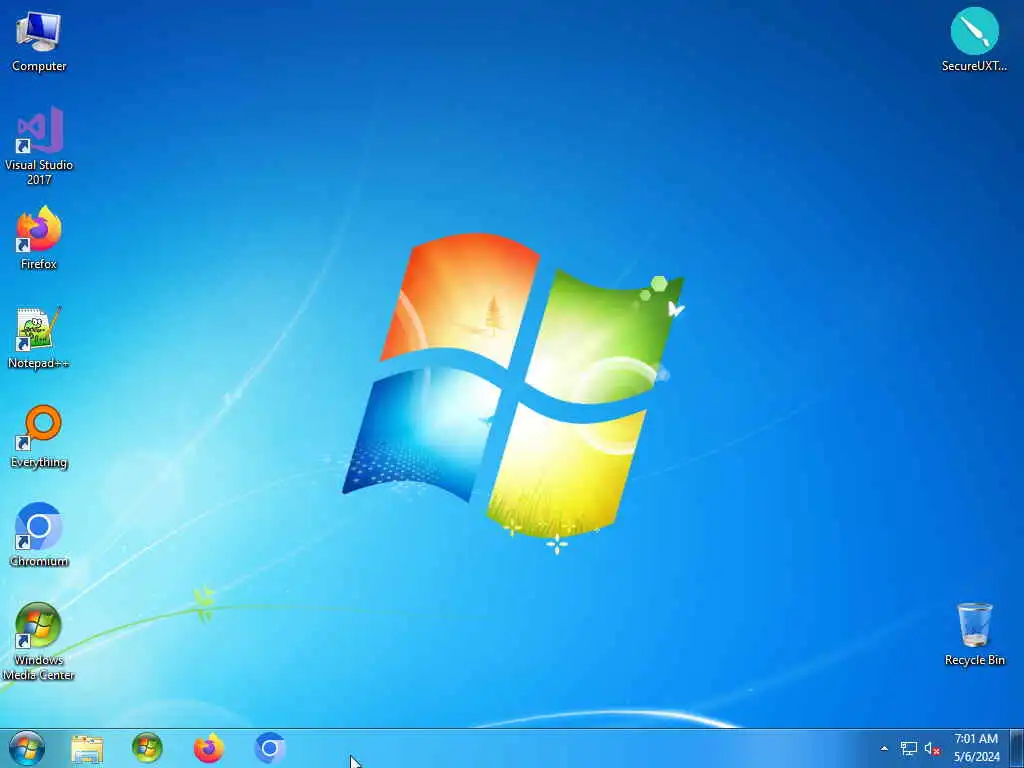Select the SecureUXT desktop icon
The height and width of the screenshot is (768, 1024).
(974, 40)
